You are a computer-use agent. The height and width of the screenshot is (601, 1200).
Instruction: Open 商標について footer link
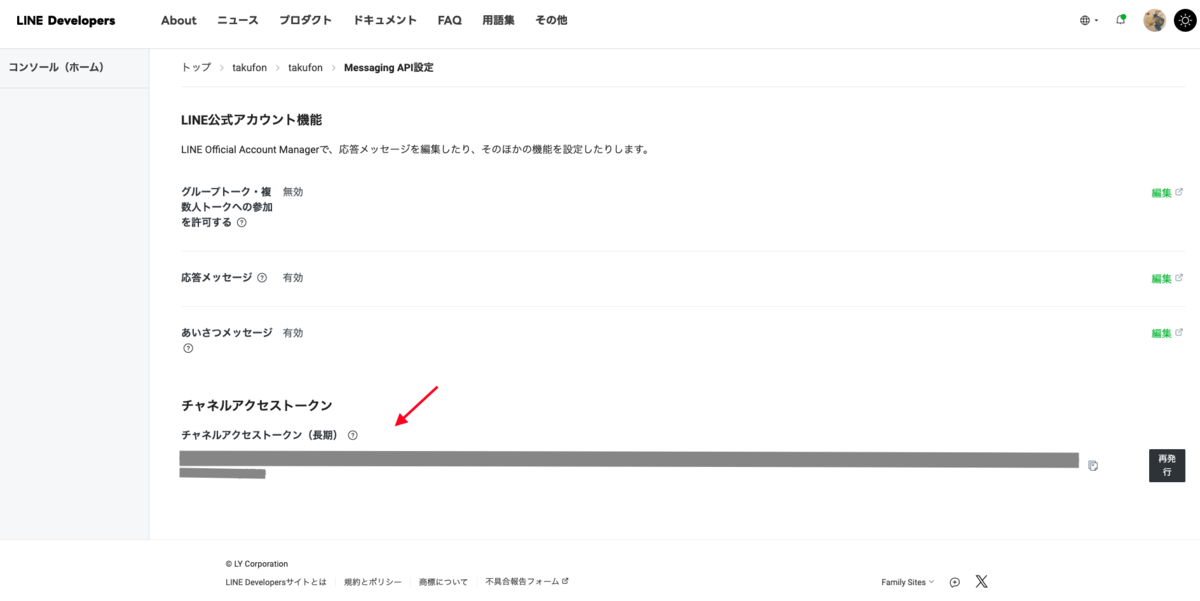444,582
